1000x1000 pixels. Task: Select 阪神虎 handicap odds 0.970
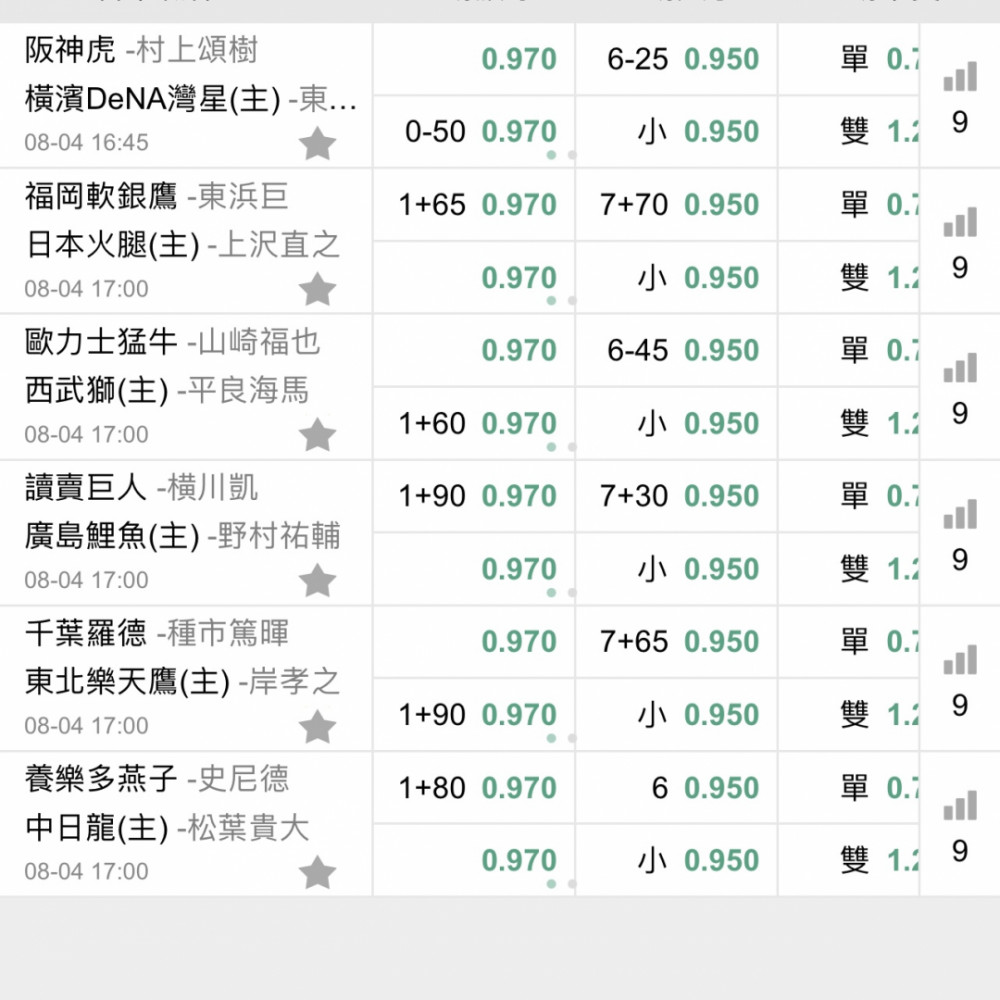pos(474,59)
